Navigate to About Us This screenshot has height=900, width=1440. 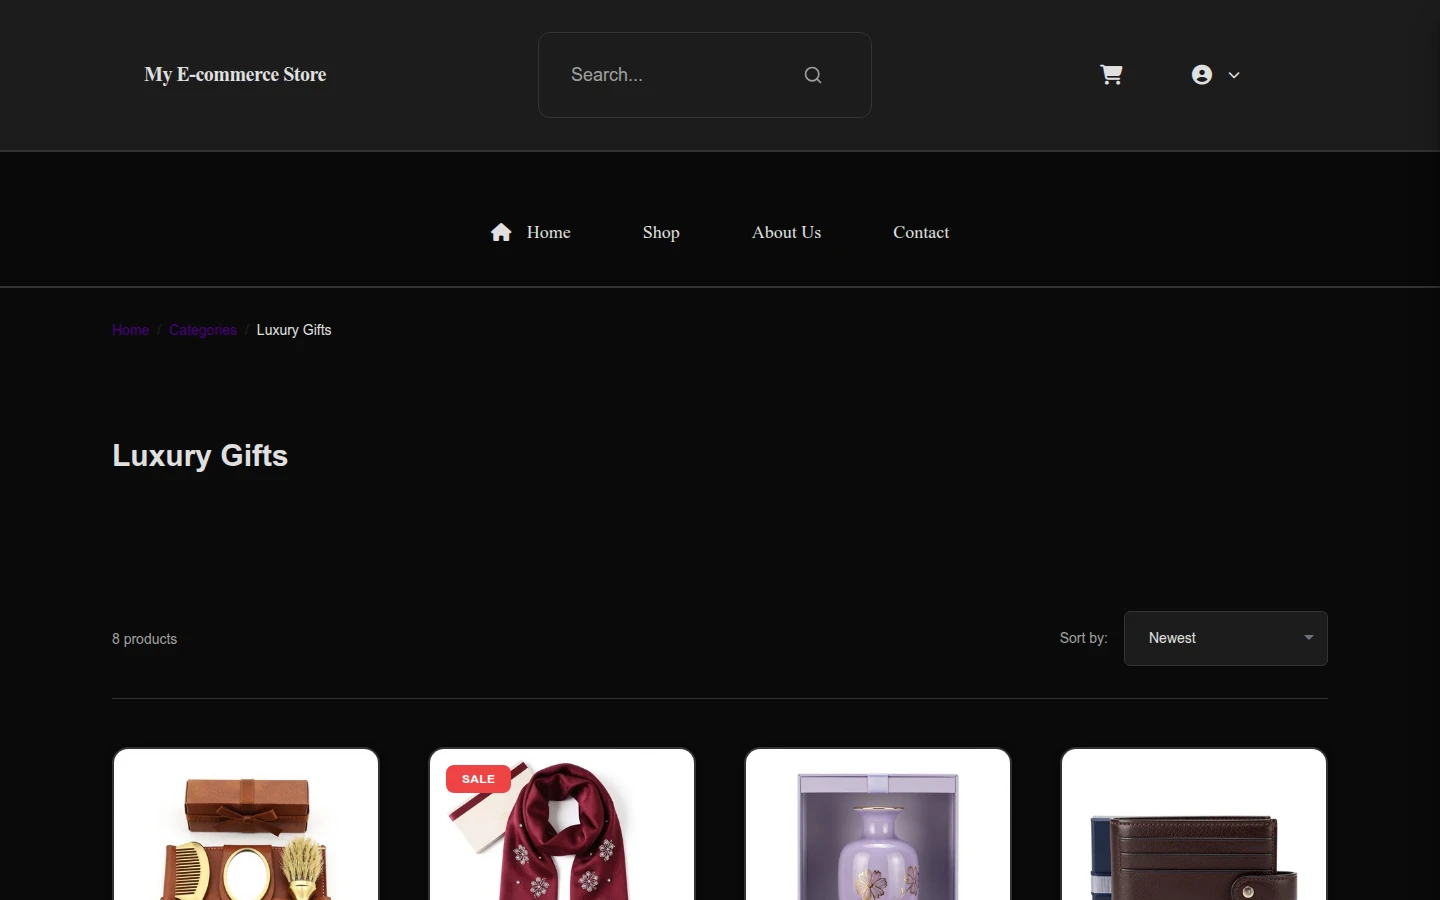pyautogui.click(x=787, y=232)
